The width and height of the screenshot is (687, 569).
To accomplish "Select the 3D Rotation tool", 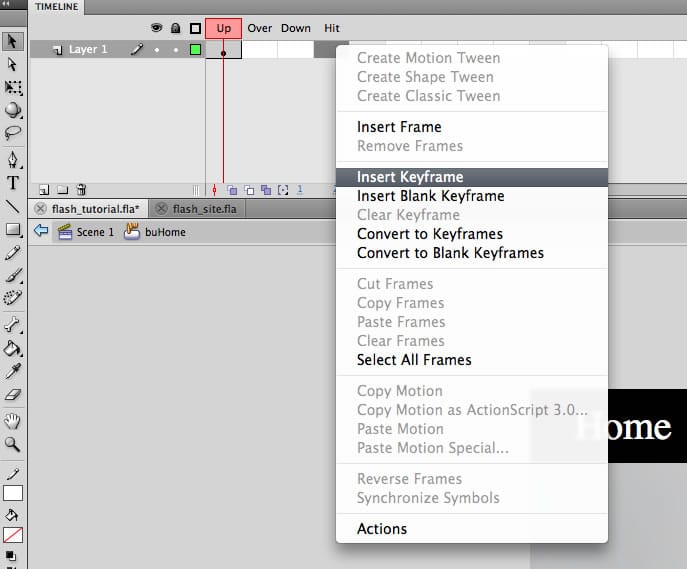I will tap(13, 110).
